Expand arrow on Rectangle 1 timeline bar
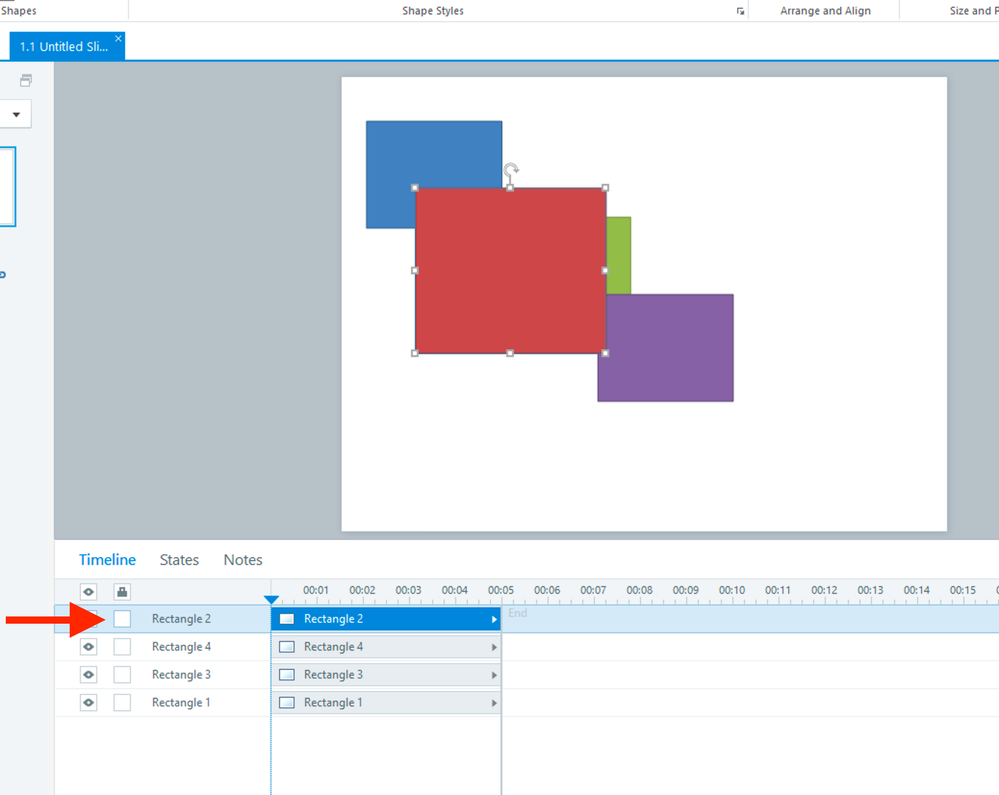Image resolution: width=999 pixels, height=795 pixels. [x=494, y=703]
